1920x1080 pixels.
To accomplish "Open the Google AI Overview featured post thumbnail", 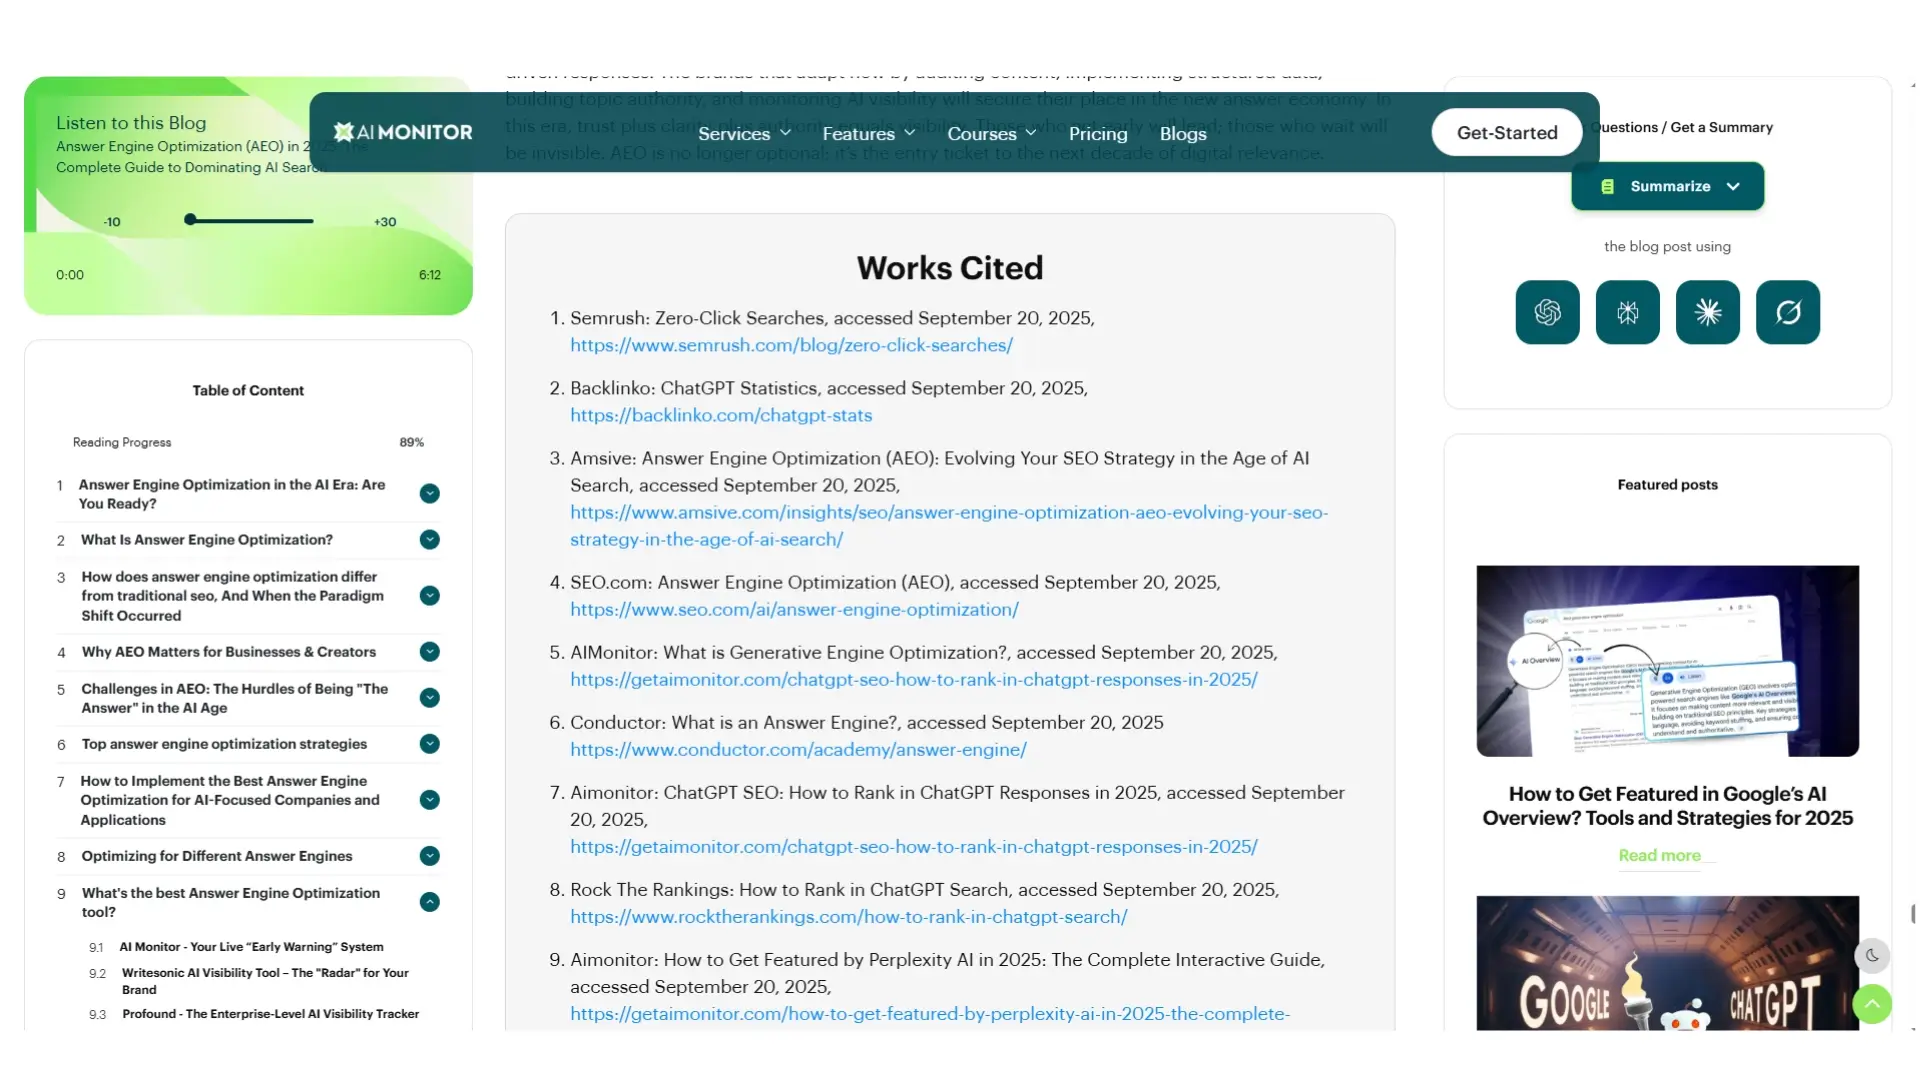I will (x=1667, y=660).
